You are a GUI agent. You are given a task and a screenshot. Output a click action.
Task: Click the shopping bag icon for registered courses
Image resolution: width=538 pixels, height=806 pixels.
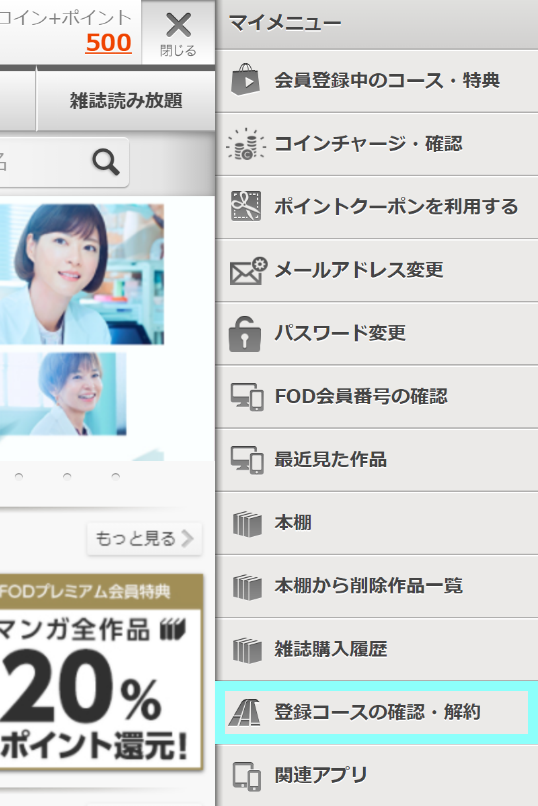(245, 80)
